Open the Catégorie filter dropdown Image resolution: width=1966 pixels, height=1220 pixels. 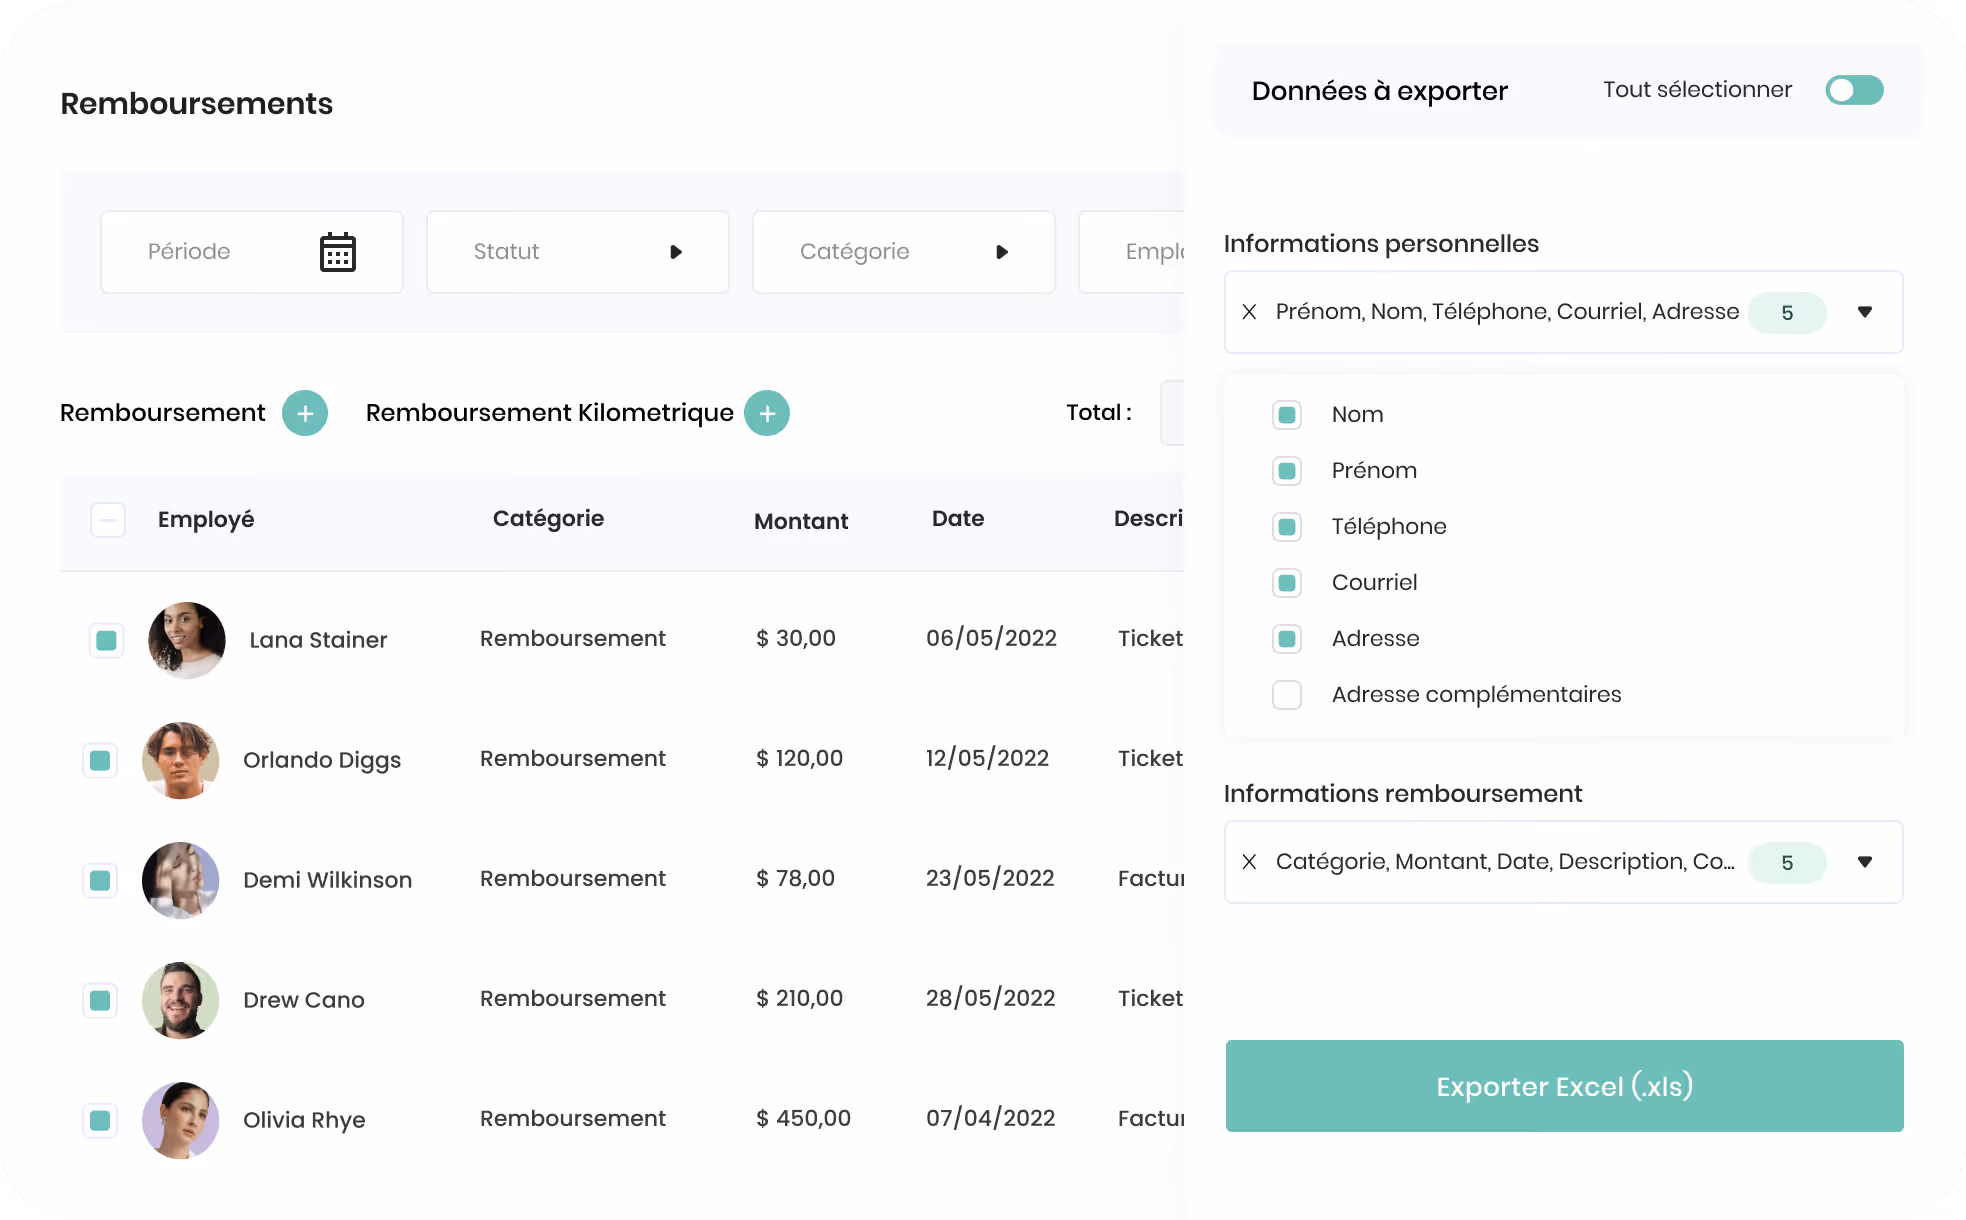tap(904, 252)
